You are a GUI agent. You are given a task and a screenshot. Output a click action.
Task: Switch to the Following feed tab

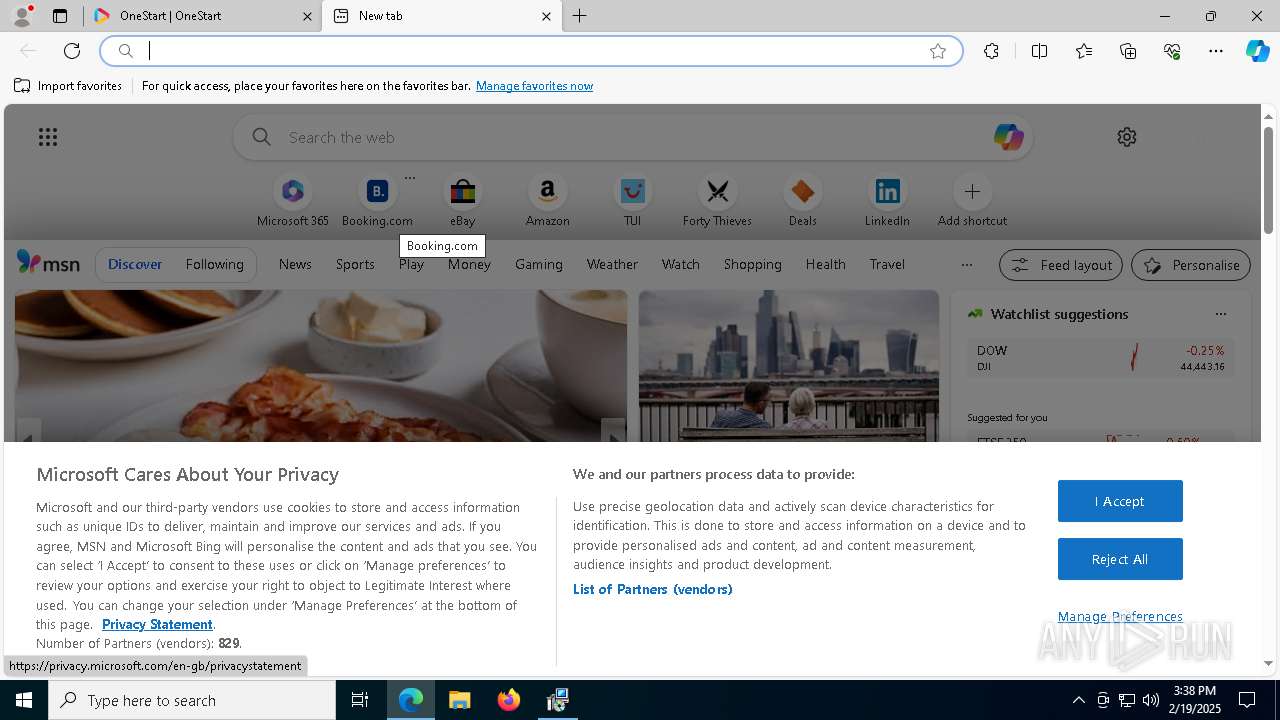214,264
